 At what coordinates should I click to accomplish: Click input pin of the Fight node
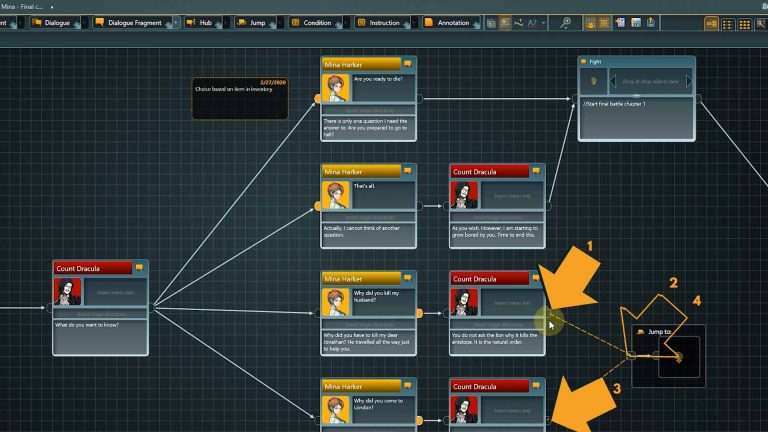576,98
